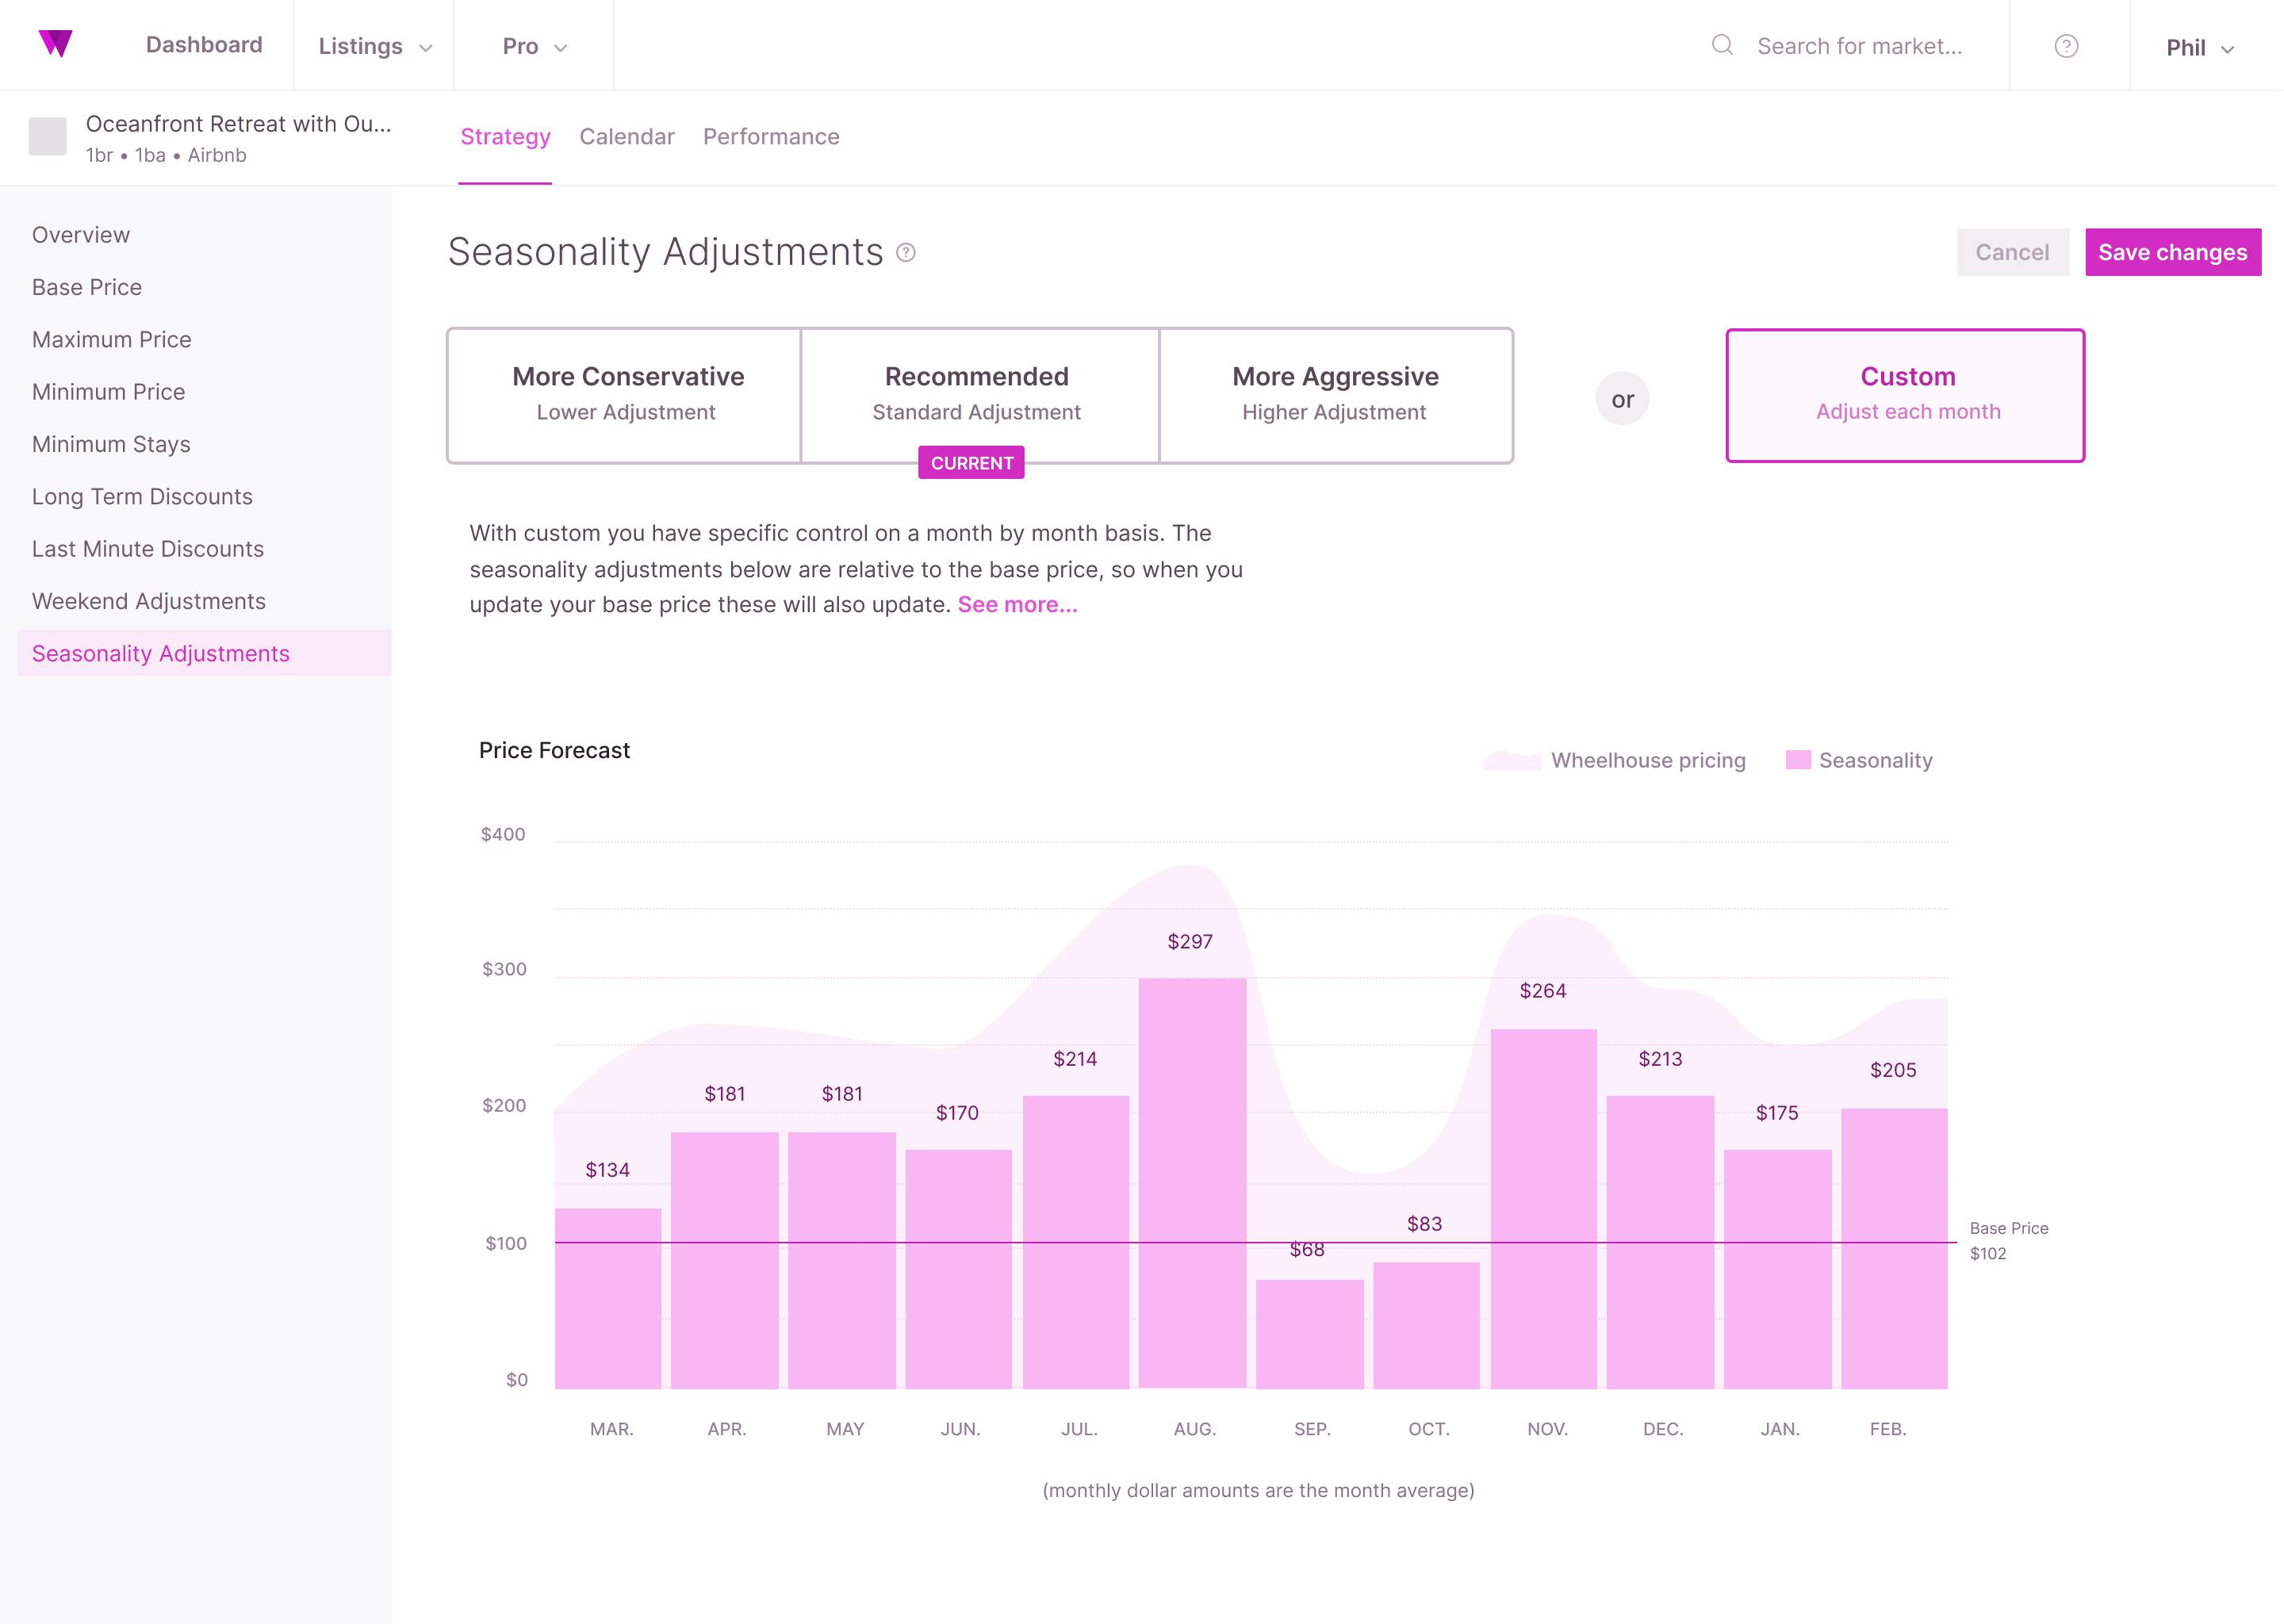This screenshot has width=2284, height=1624.
Task: Click the December $213 bar
Action: pyautogui.click(x=1660, y=1243)
